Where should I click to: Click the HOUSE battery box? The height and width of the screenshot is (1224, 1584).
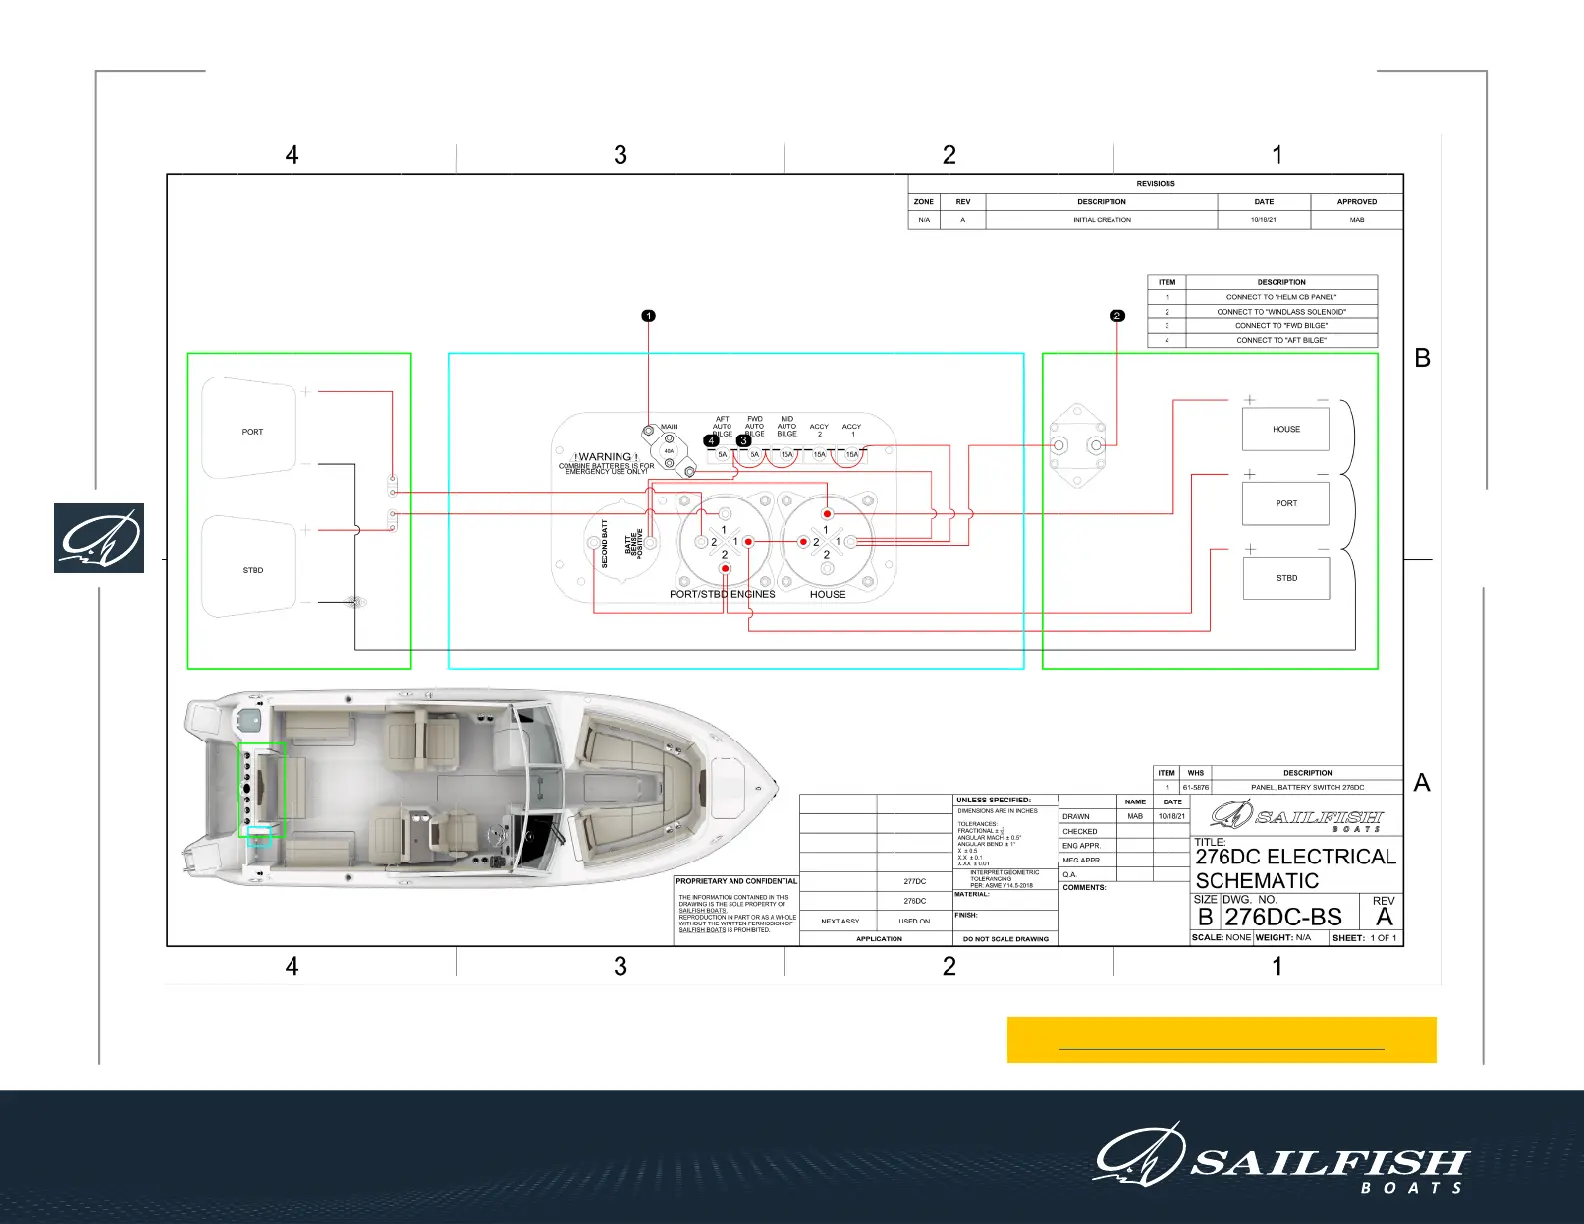click(1286, 429)
